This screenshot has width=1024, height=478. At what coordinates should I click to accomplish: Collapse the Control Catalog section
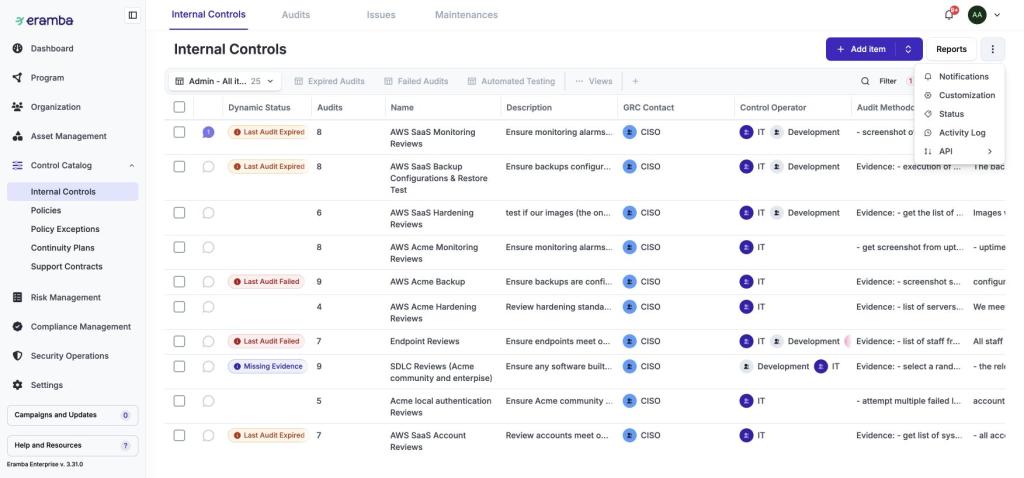(x=131, y=166)
